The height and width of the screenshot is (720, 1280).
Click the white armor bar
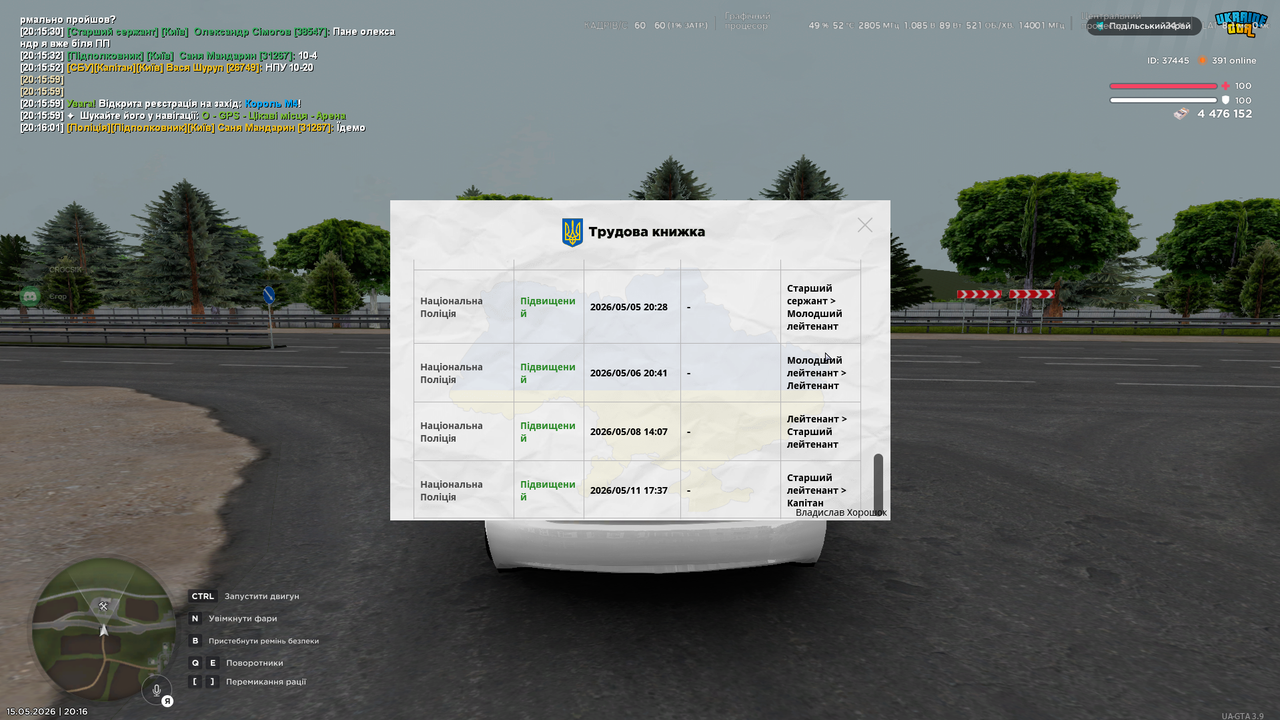pos(1162,100)
